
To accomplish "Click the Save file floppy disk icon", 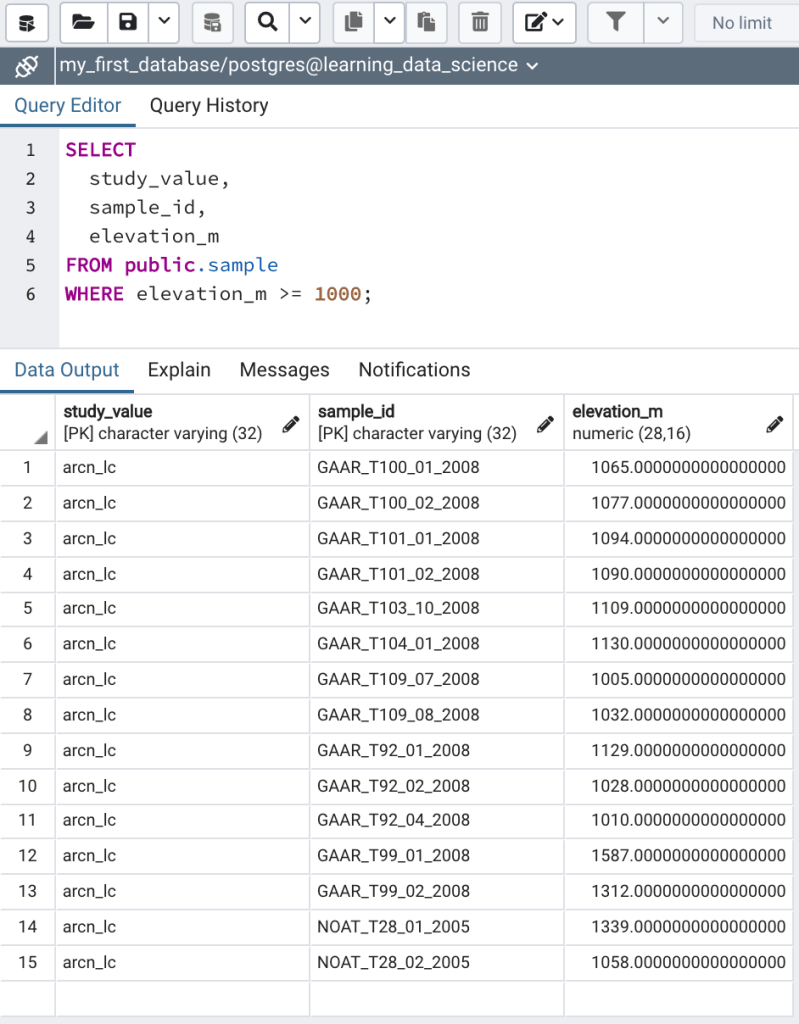I will tap(128, 22).
